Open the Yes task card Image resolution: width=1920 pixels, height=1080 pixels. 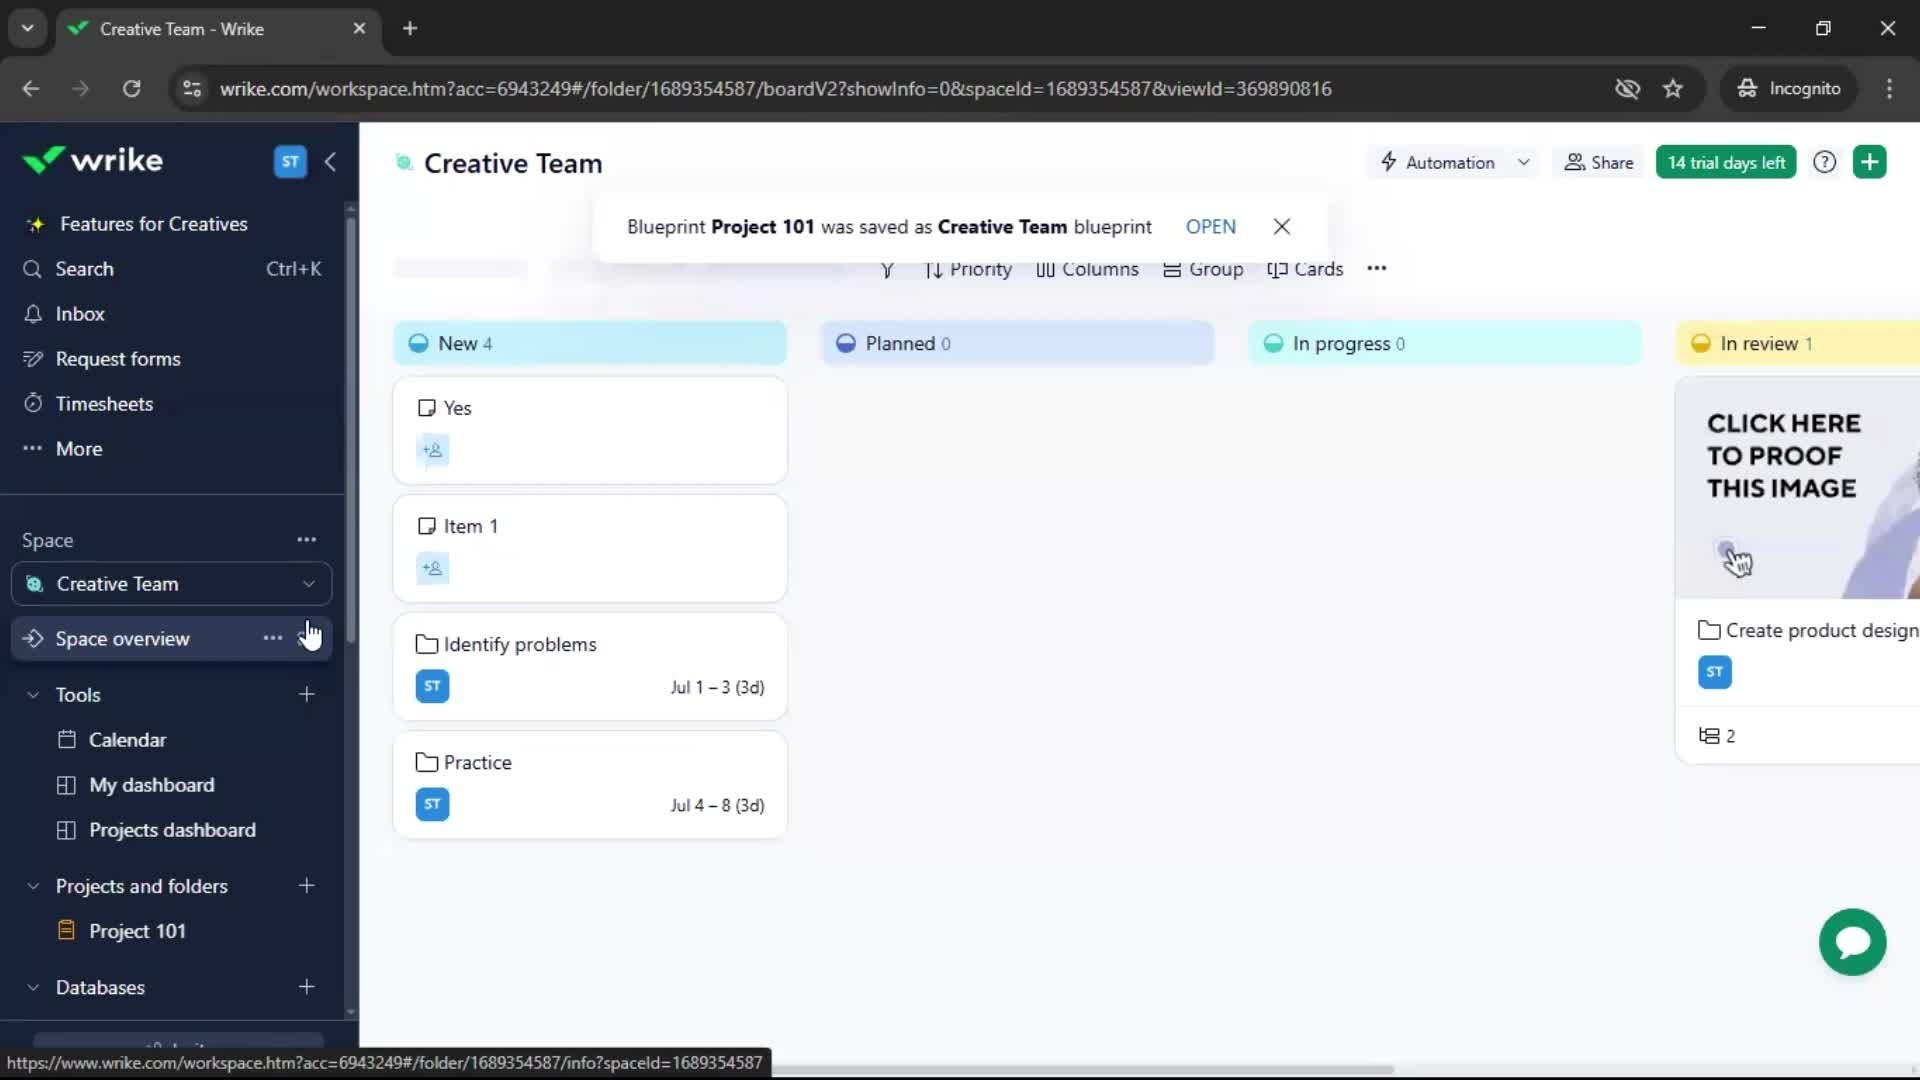tap(590, 430)
